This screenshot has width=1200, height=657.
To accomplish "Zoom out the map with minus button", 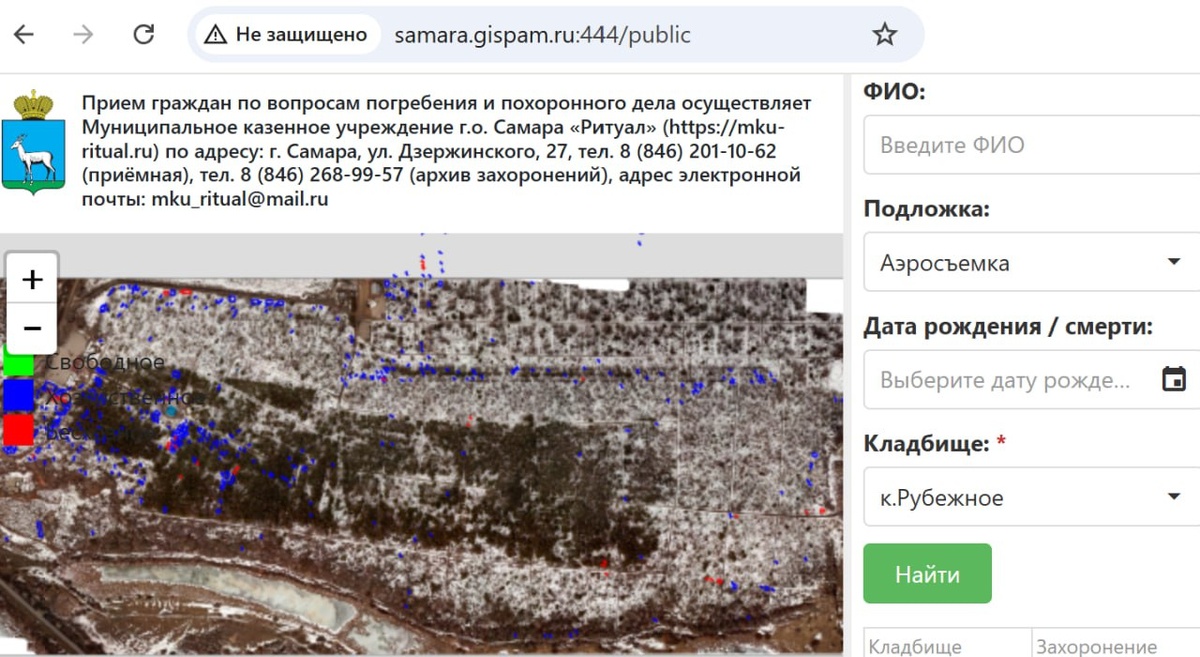I will (x=32, y=328).
